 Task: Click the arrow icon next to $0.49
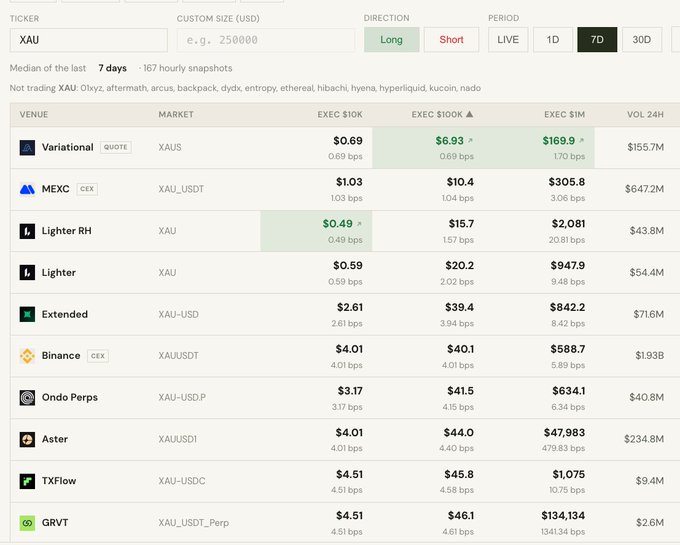tap(359, 224)
